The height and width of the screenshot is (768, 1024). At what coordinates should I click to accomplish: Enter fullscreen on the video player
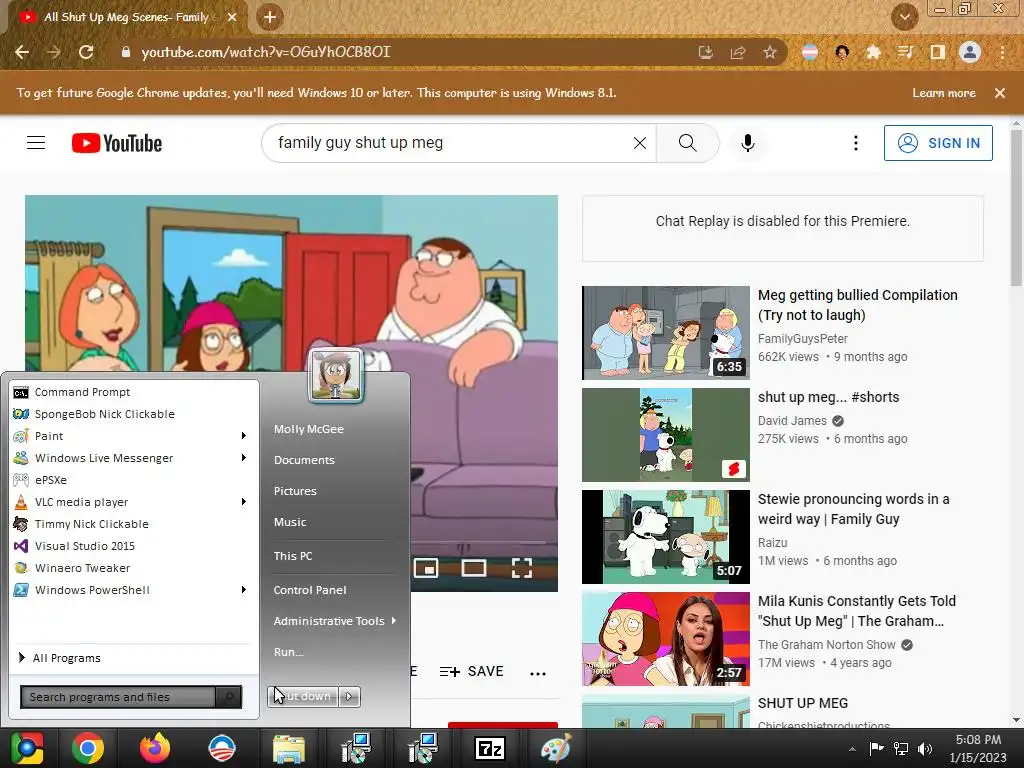(521, 568)
